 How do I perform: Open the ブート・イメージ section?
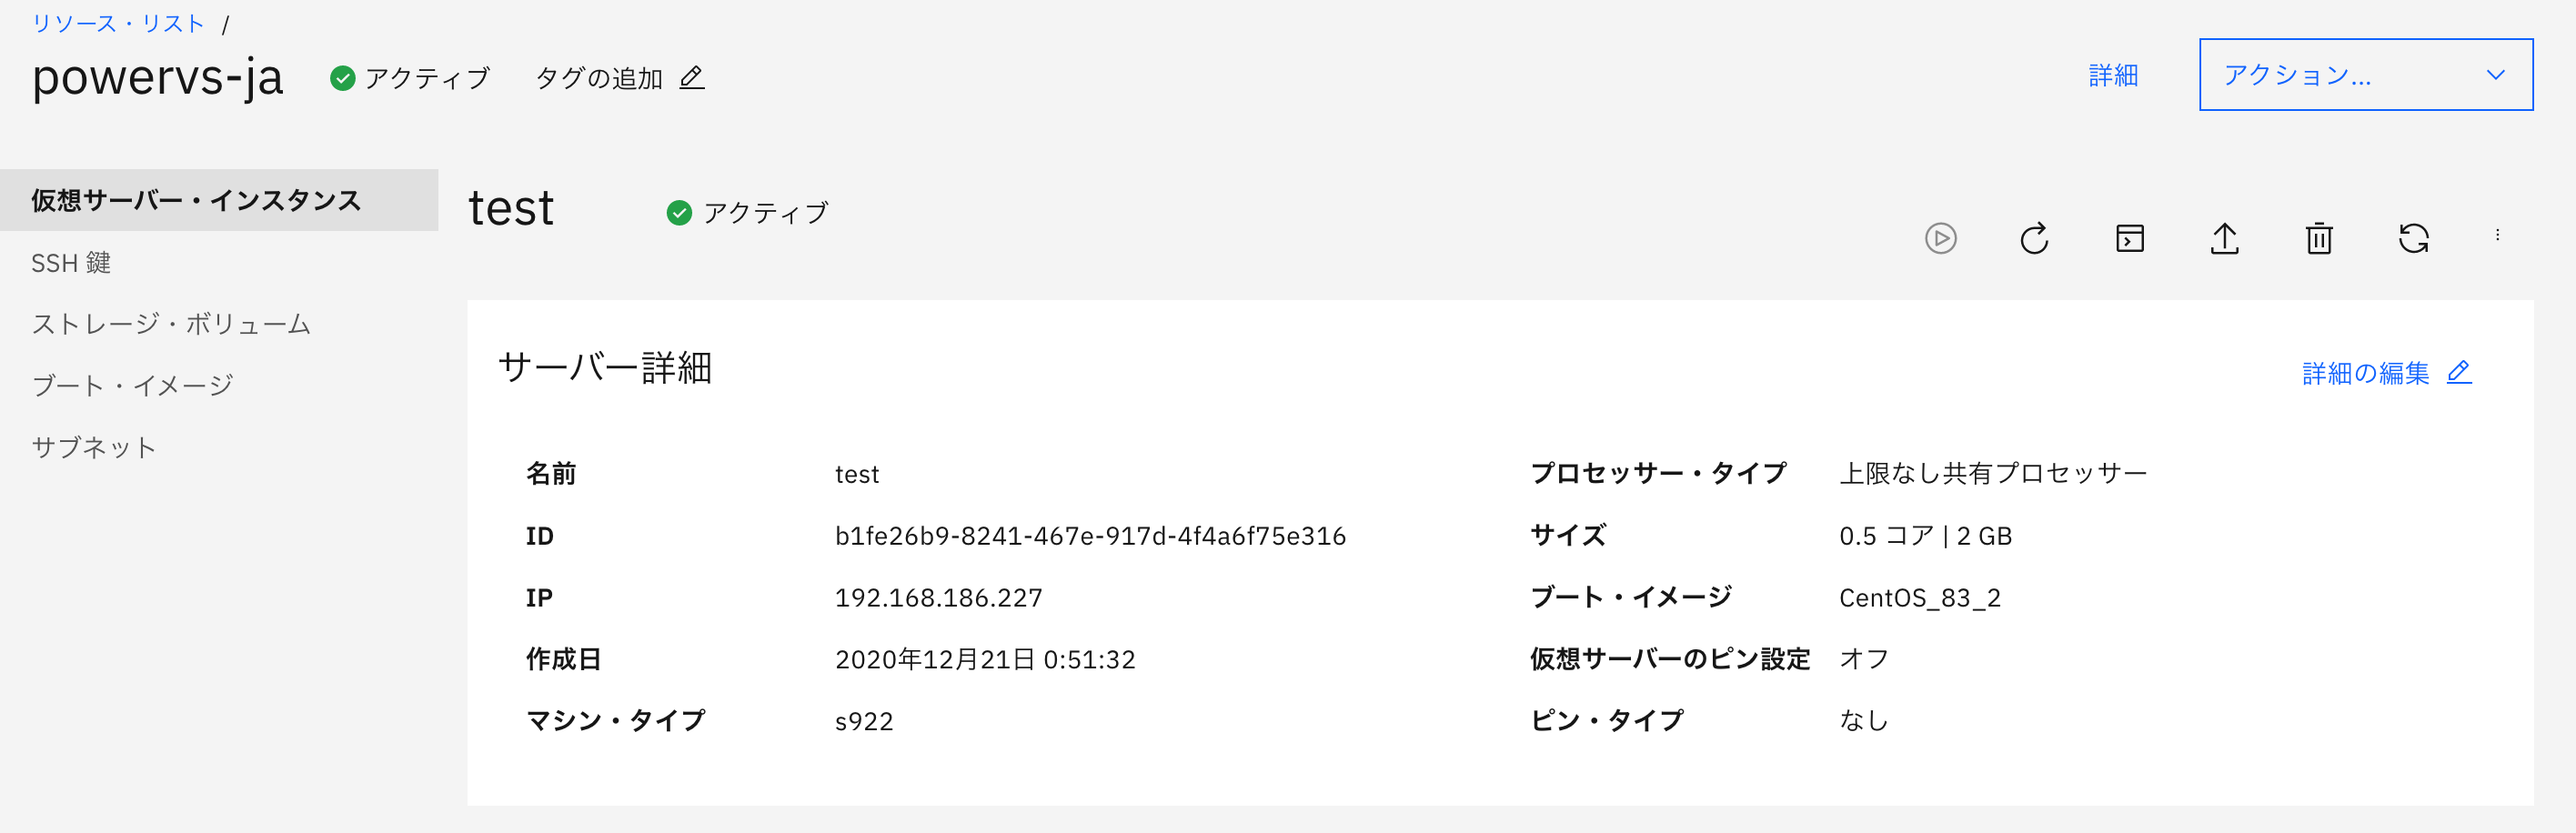[134, 385]
